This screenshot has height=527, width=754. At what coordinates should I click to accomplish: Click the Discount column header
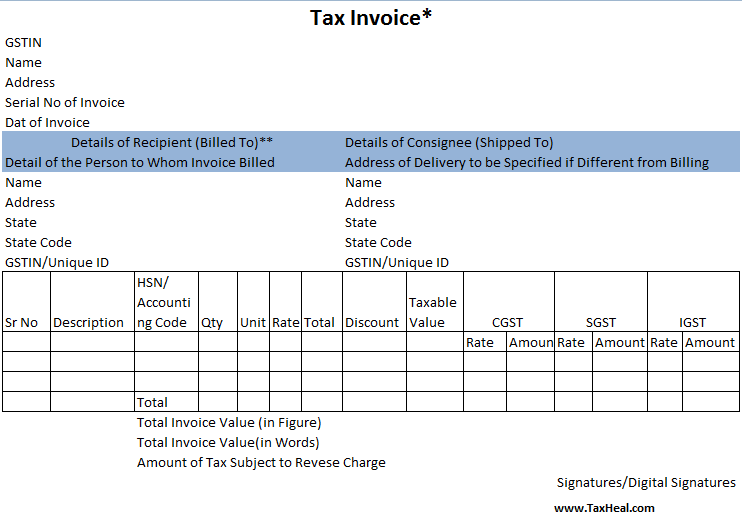pyautogui.click(x=372, y=323)
